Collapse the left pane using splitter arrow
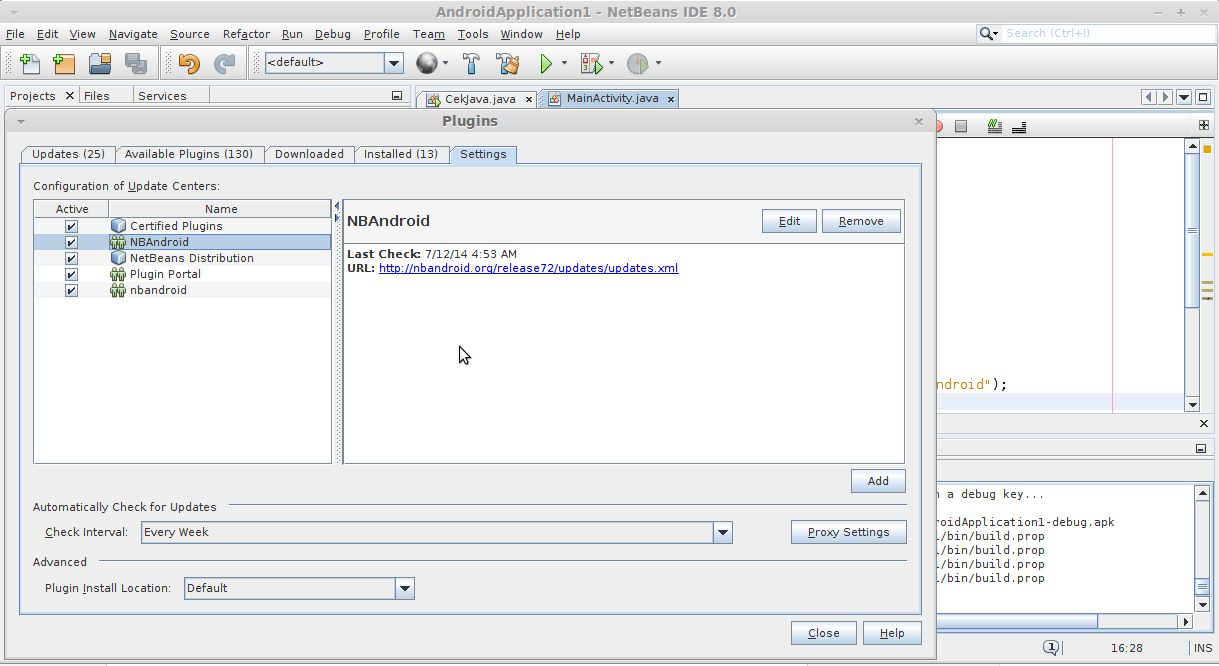The height and width of the screenshot is (666, 1219). coord(337,205)
